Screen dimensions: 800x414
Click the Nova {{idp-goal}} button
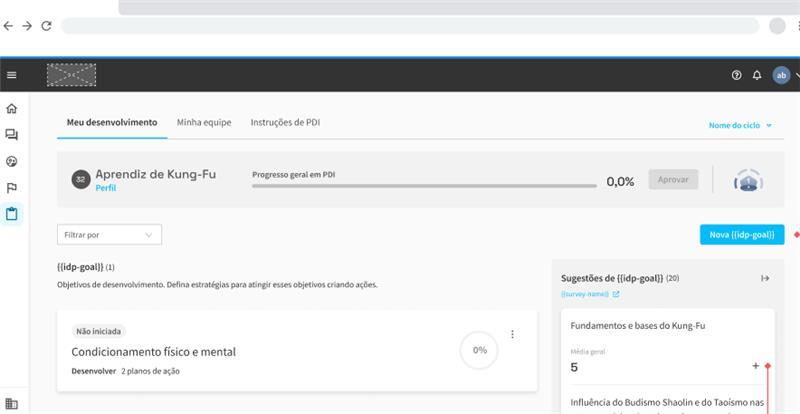pyautogui.click(x=741, y=234)
